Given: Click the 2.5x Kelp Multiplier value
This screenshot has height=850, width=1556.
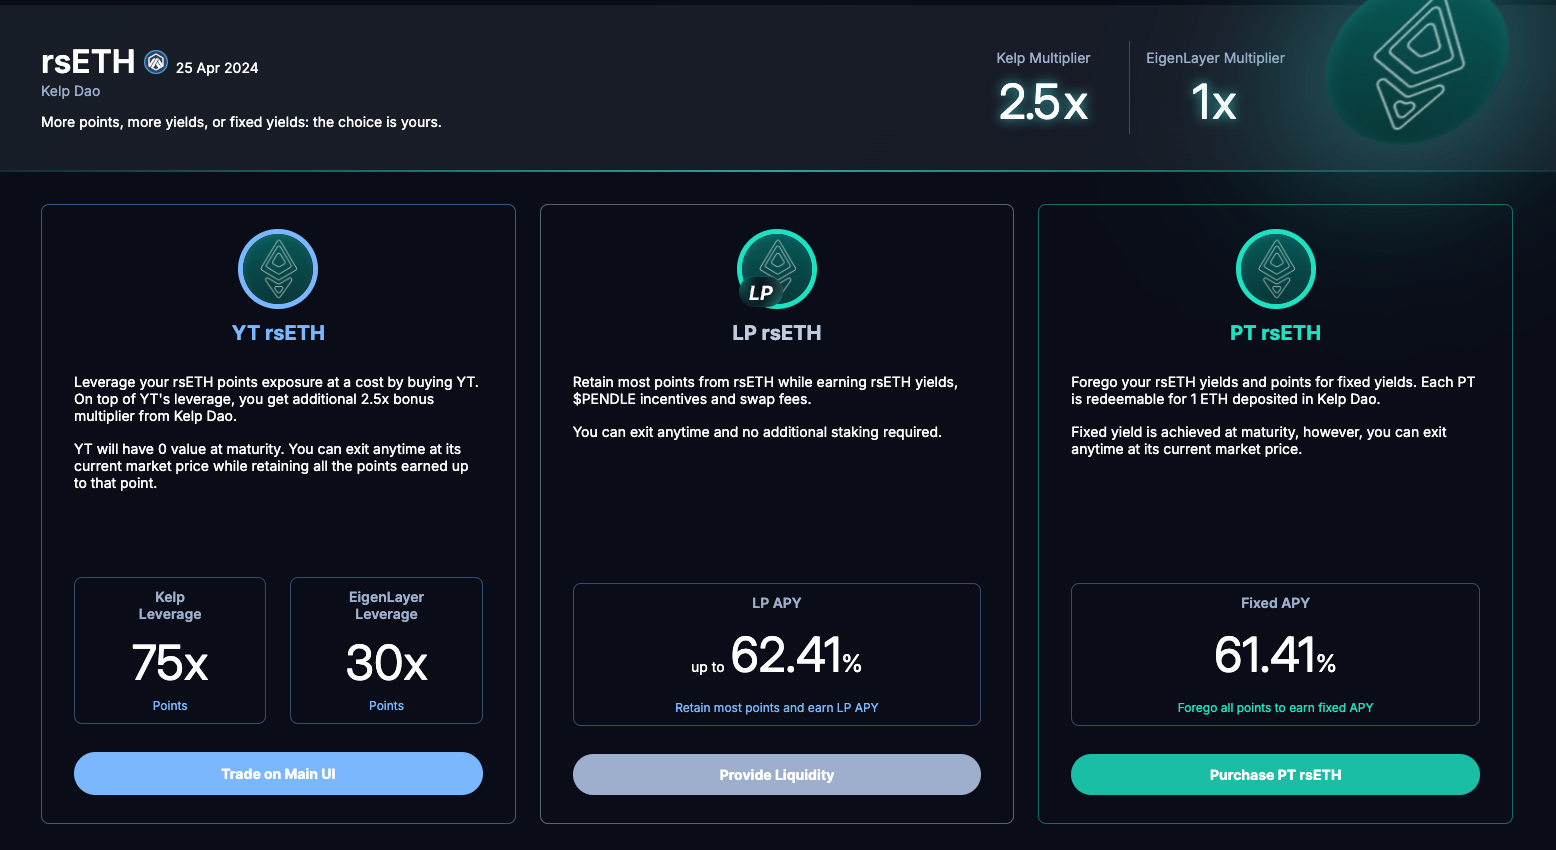Looking at the screenshot, I should point(1043,102).
